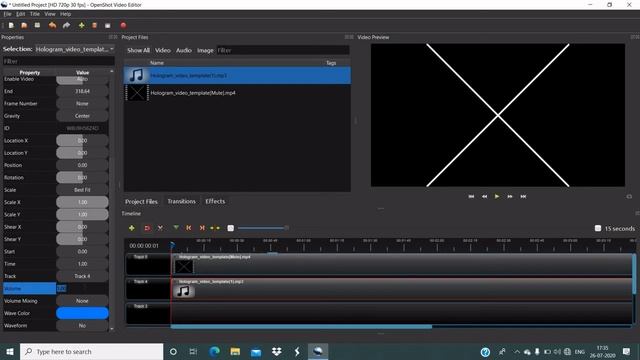Viewport: 640px width, 360px height.
Task: Open Frame Number value None
Action: [x=82, y=104]
